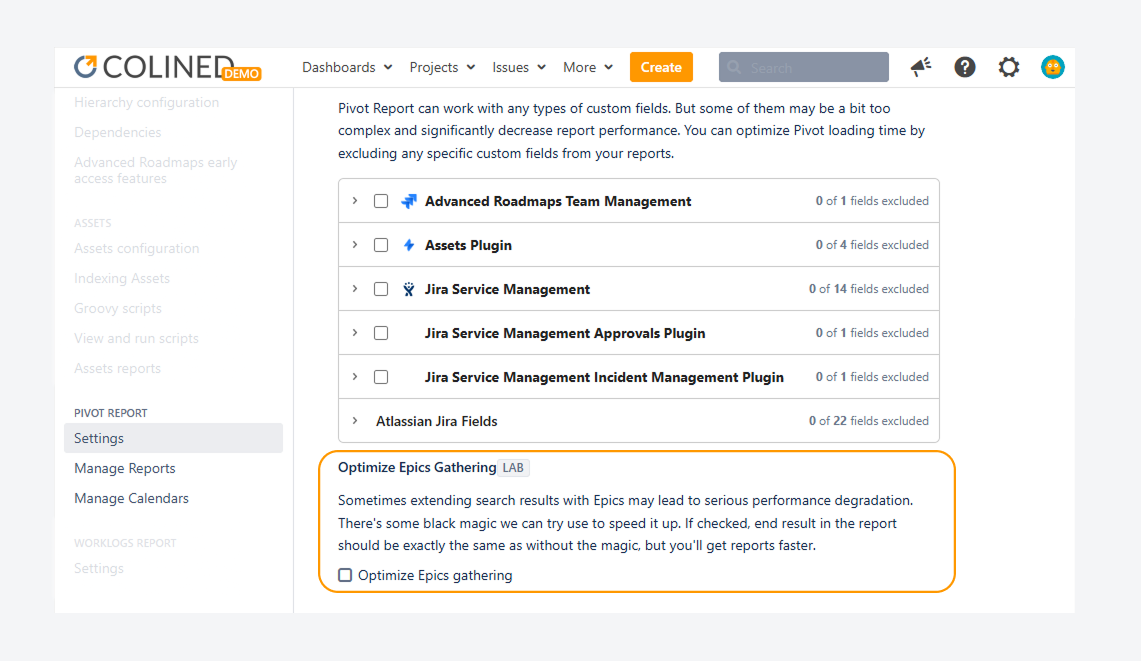
Task: Open Groovy scripts in sidebar
Action: (118, 308)
